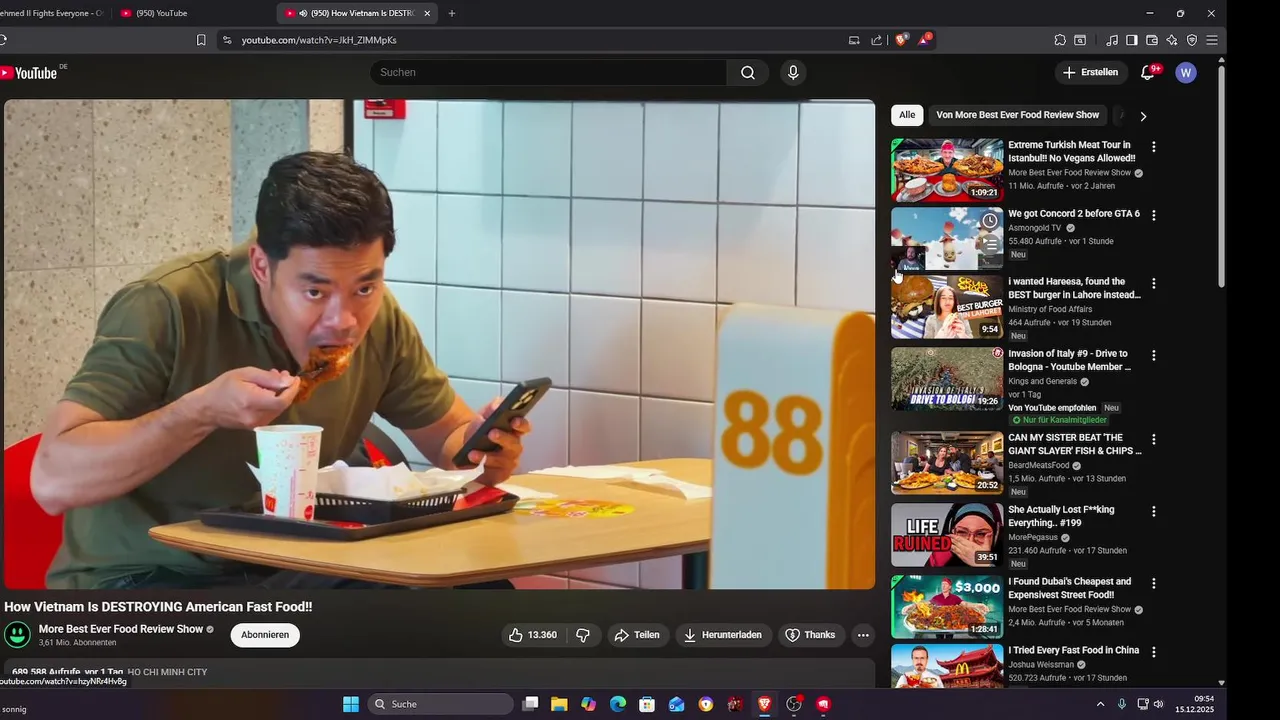The height and width of the screenshot is (720, 1280).
Task: Click the search magnifier button on YouTube
Action: coord(748,73)
